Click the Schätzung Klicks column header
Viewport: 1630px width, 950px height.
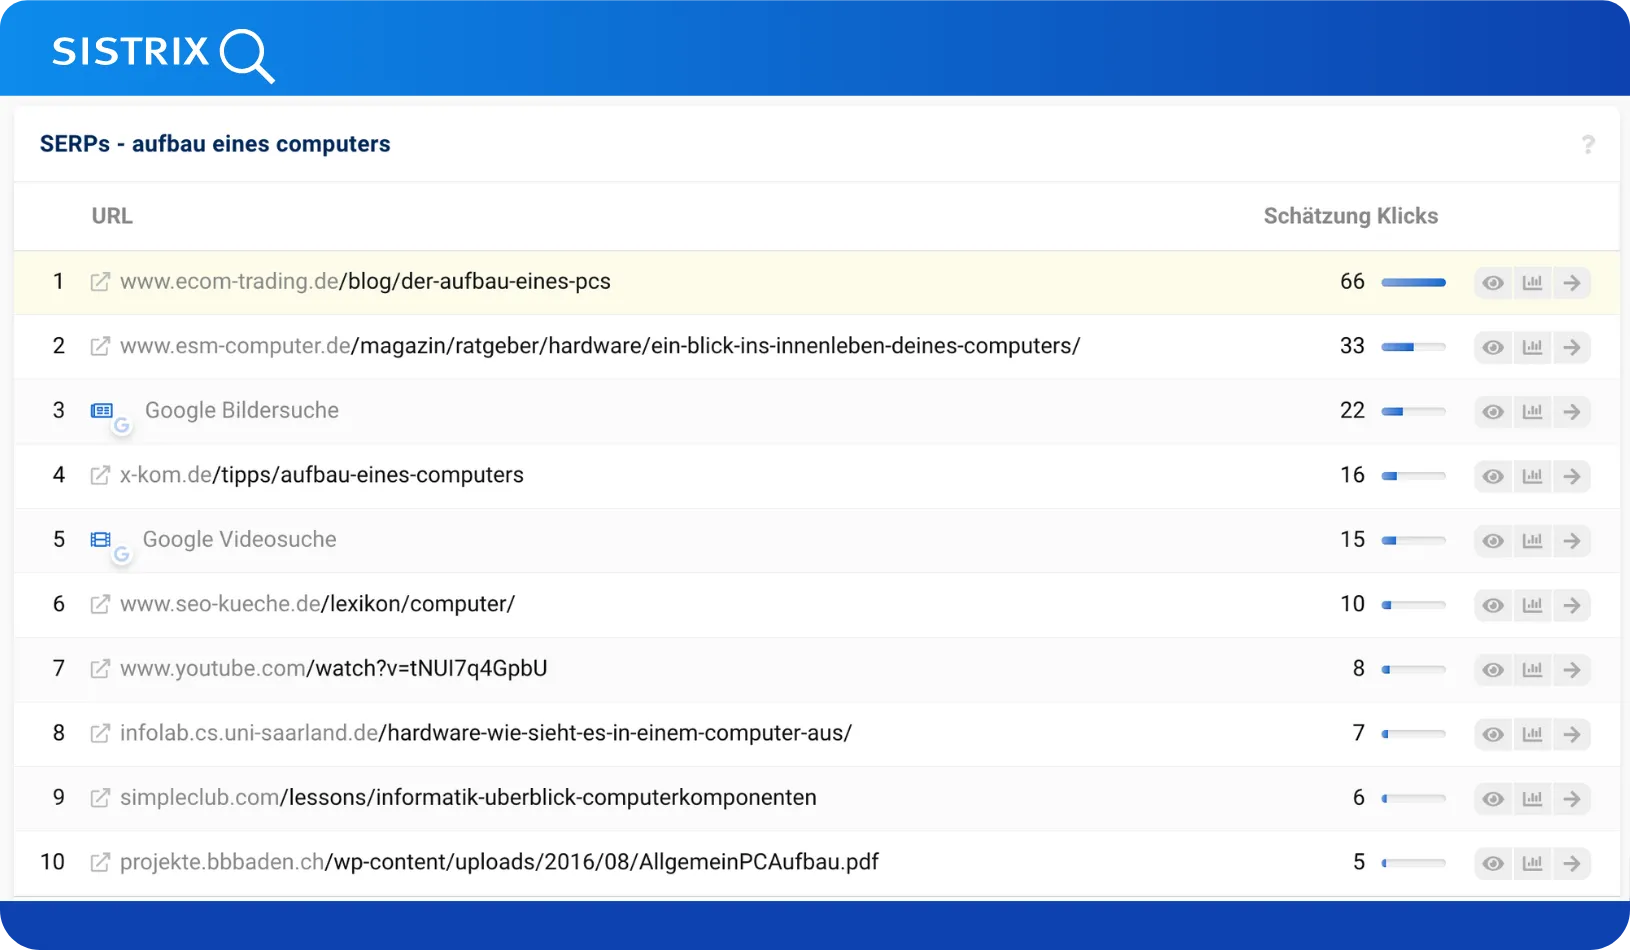pyautogui.click(x=1351, y=216)
